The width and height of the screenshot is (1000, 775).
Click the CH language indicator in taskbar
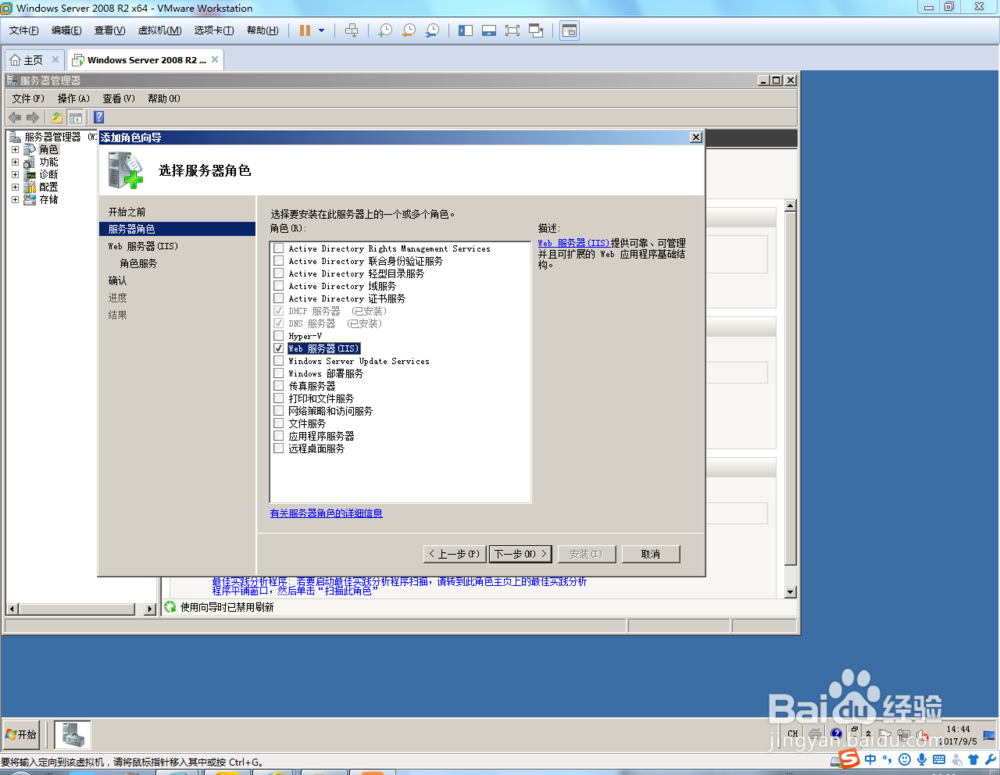pos(792,734)
